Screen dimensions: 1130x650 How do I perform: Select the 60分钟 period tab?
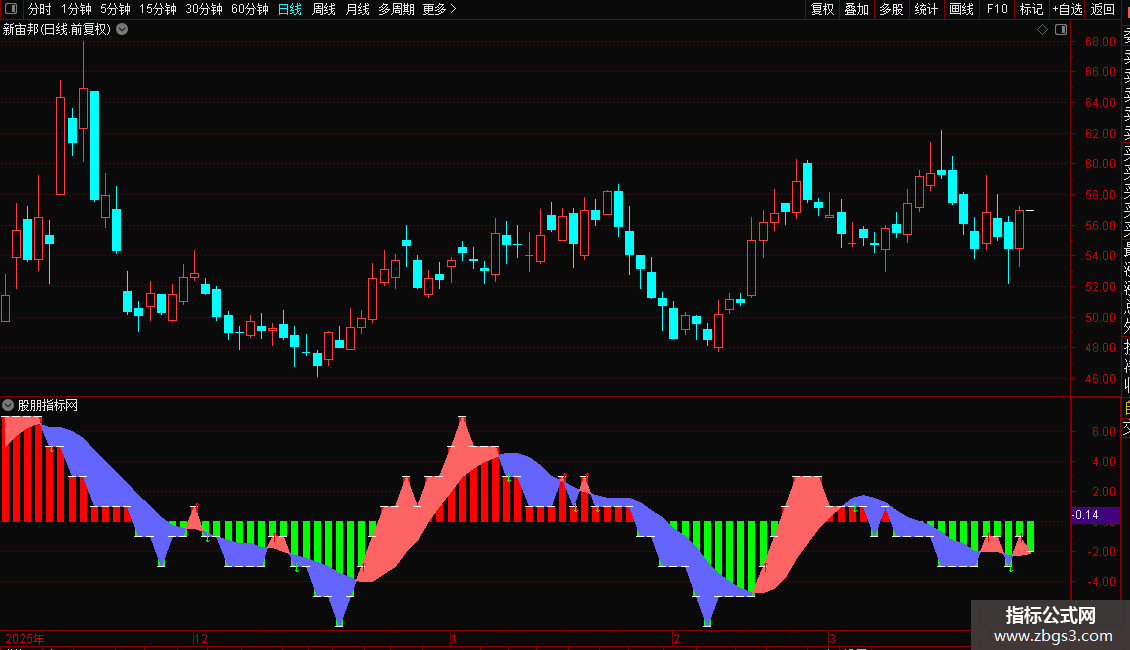click(250, 9)
